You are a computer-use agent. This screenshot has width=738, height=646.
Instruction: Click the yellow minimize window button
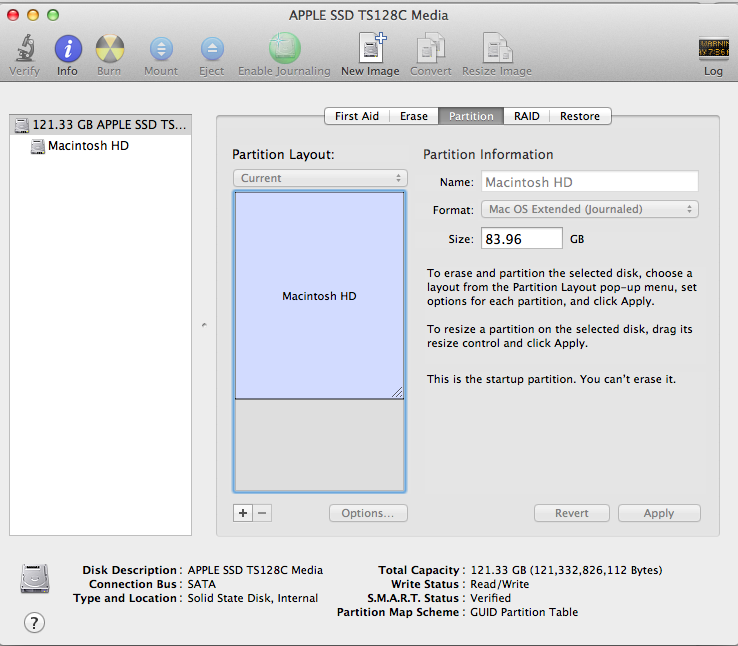point(33,15)
